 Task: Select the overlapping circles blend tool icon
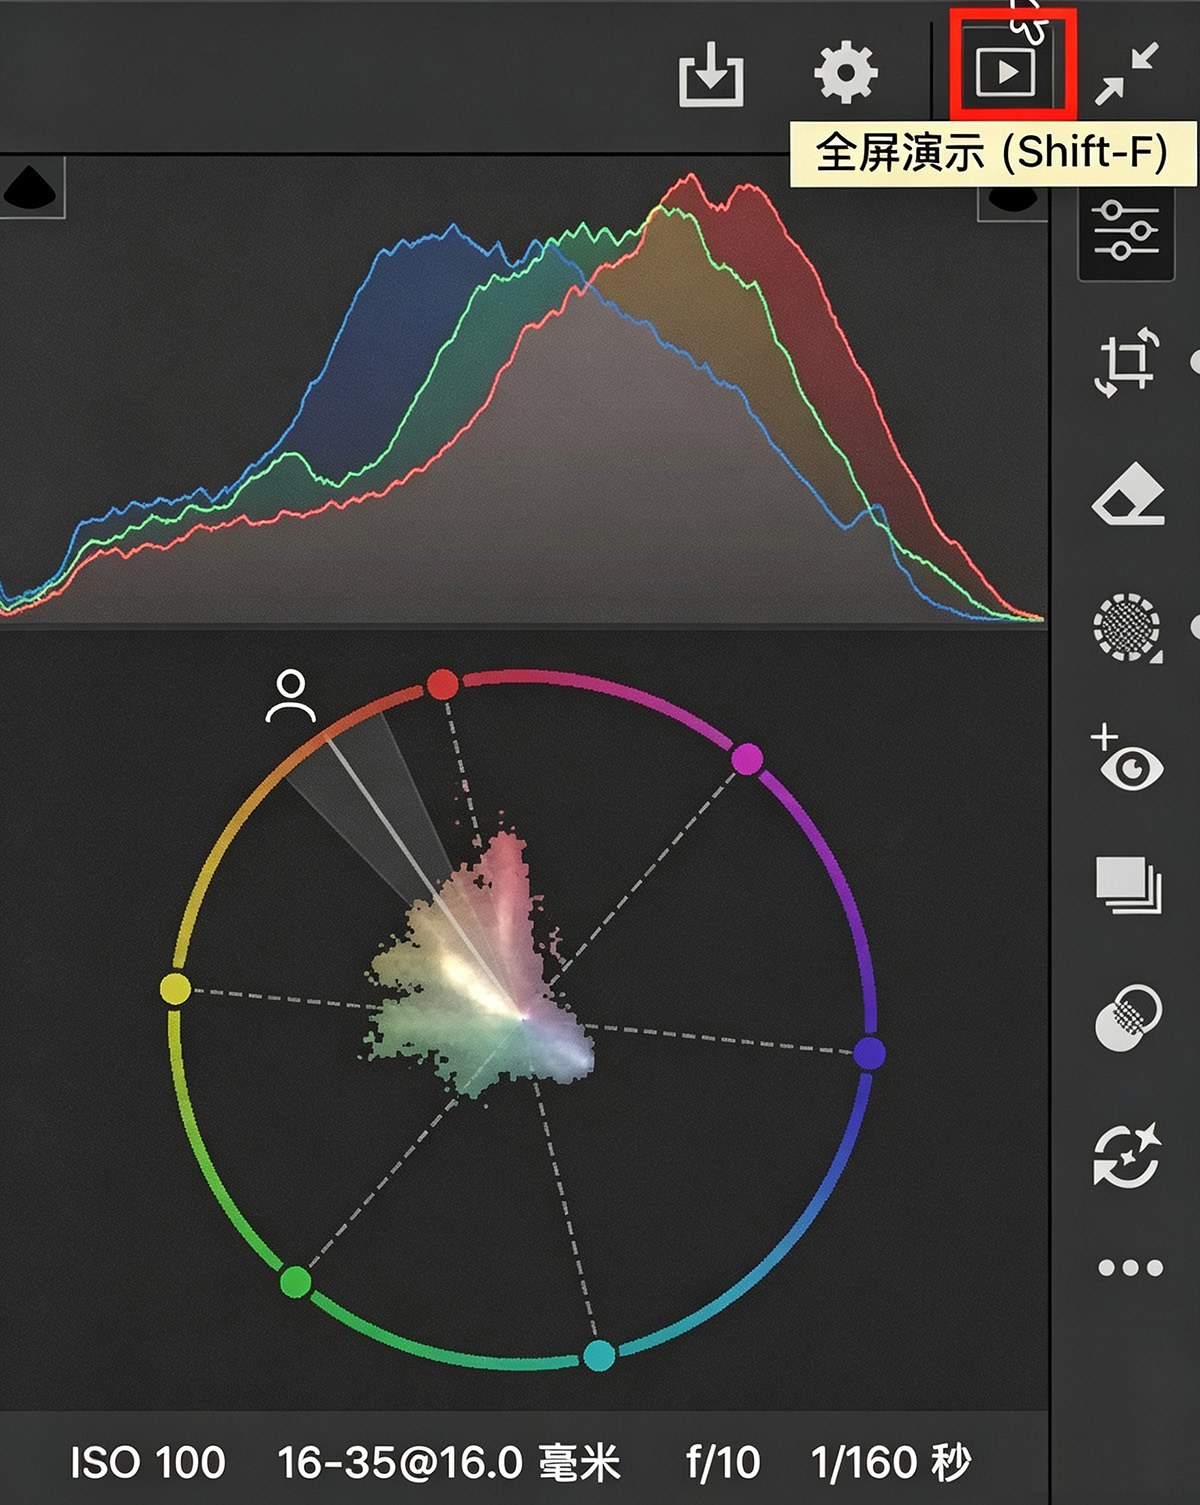1129,1018
